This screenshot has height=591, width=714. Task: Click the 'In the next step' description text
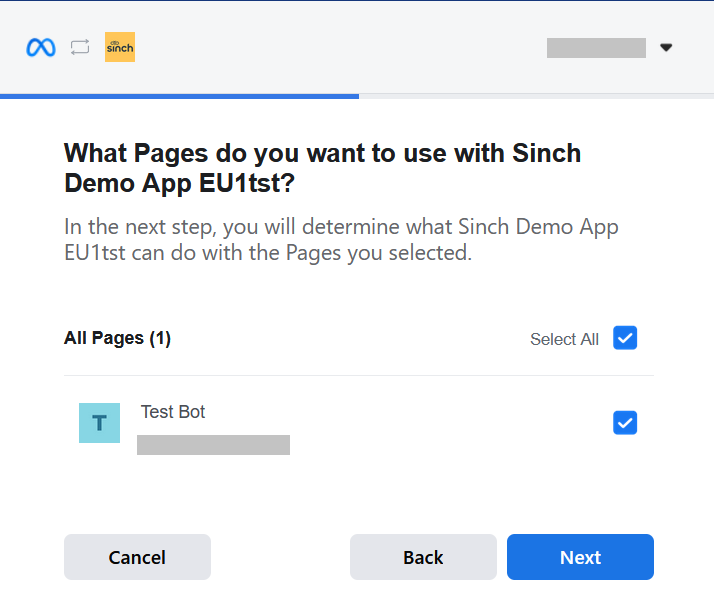(341, 239)
